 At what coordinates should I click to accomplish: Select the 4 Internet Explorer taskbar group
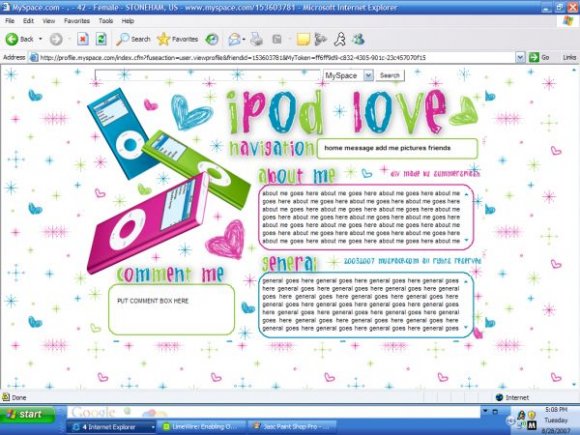coord(112,427)
